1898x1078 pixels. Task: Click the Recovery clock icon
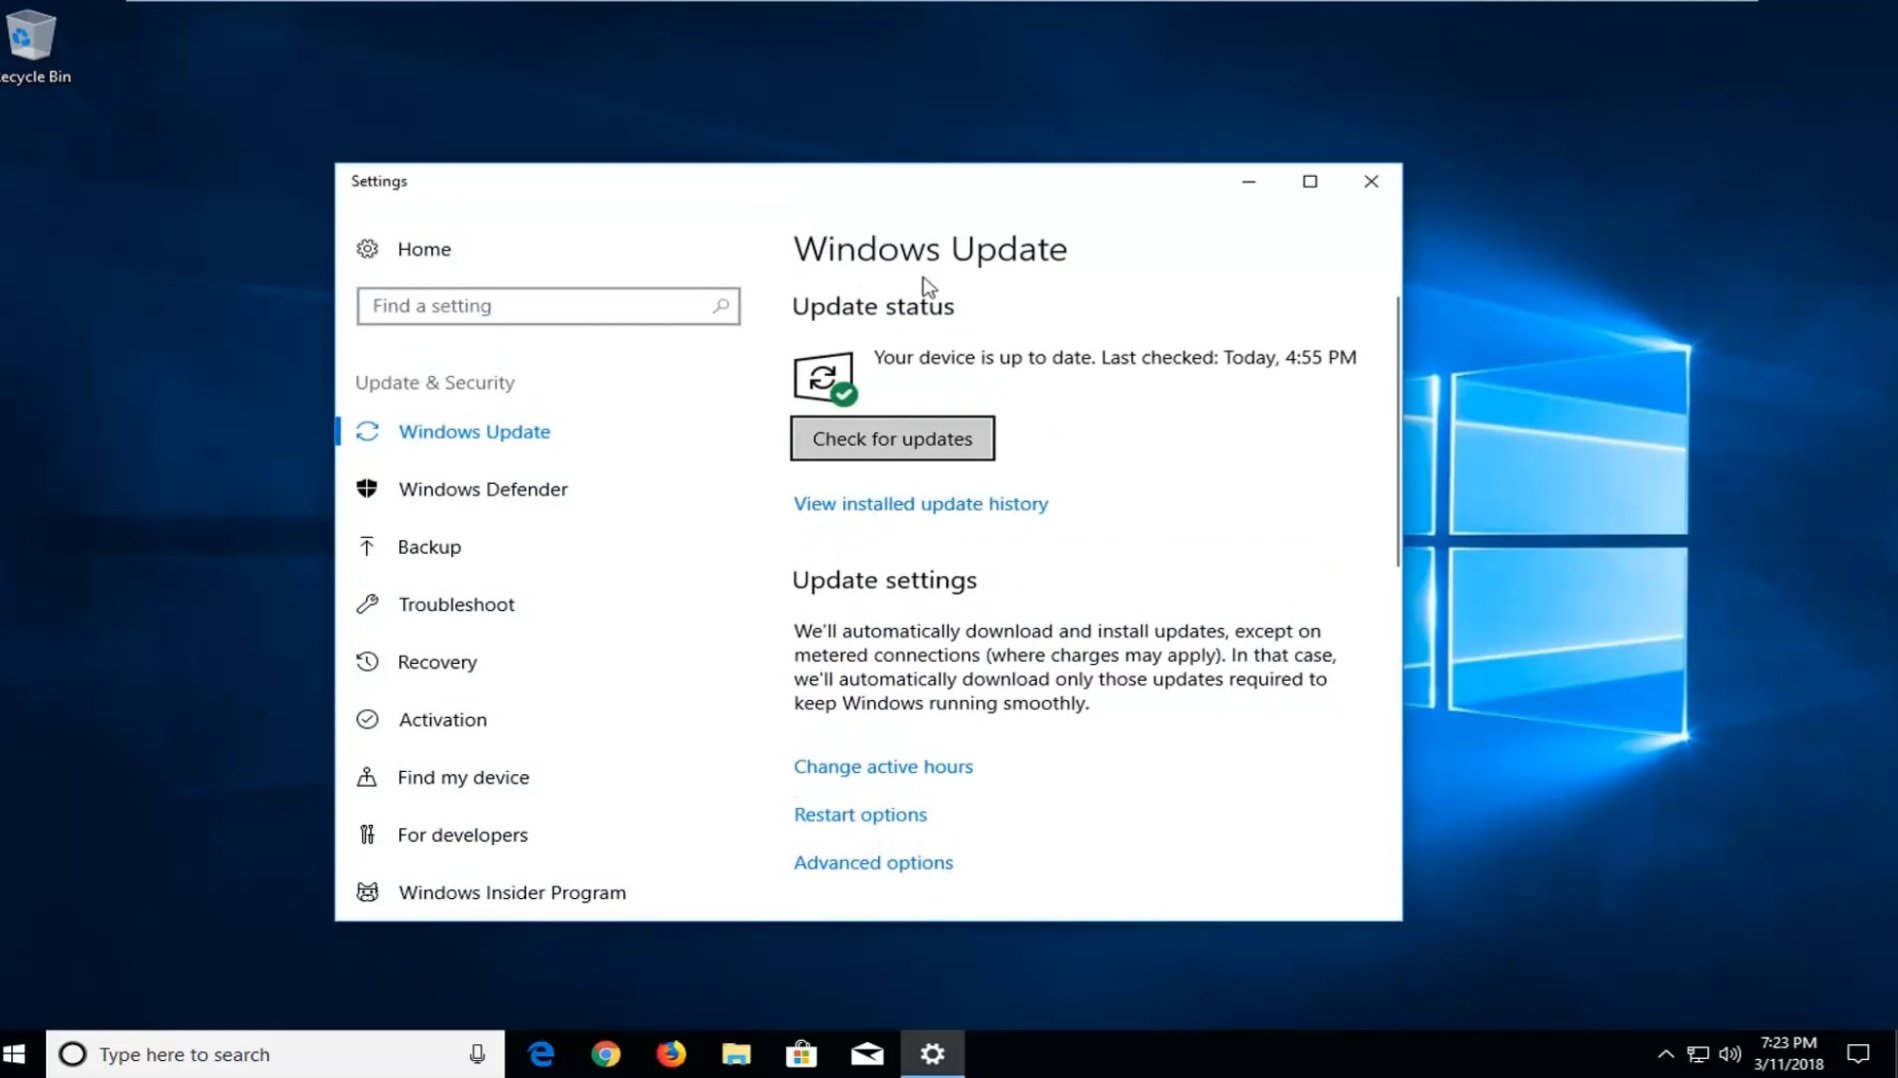367,662
